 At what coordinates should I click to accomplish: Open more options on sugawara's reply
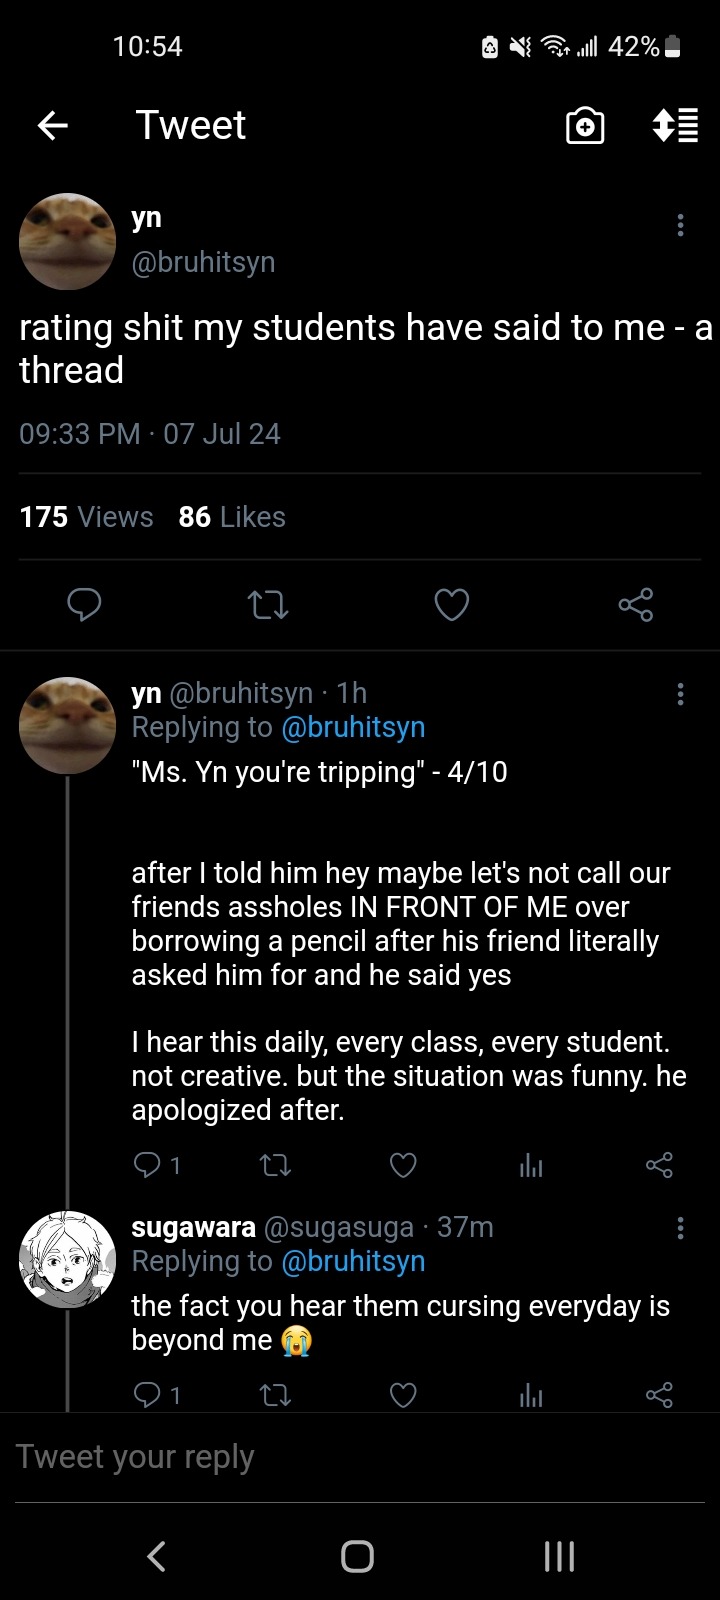pyautogui.click(x=680, y=1228)
